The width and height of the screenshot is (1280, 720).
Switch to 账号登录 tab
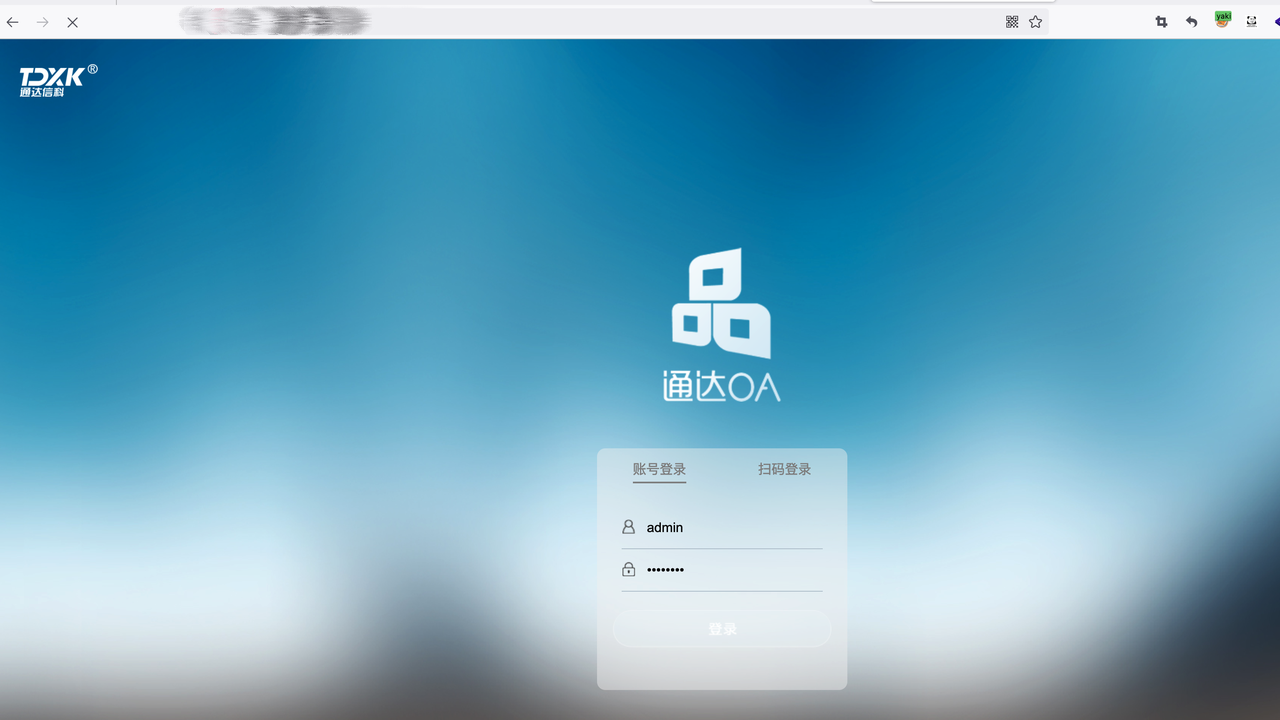659,469
